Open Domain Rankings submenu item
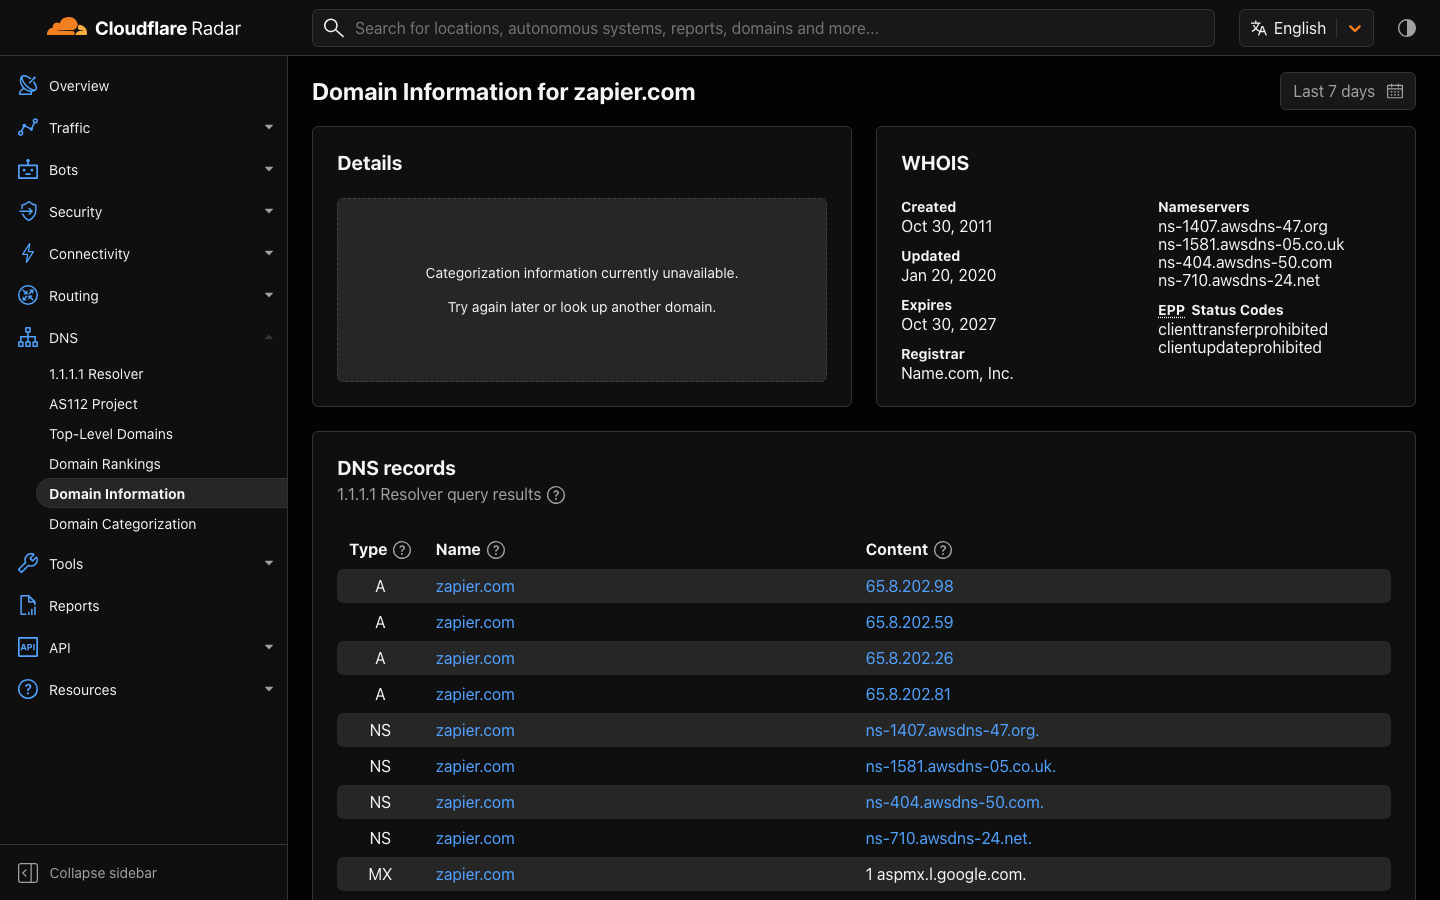1440x900 pixels. (105, 464)
